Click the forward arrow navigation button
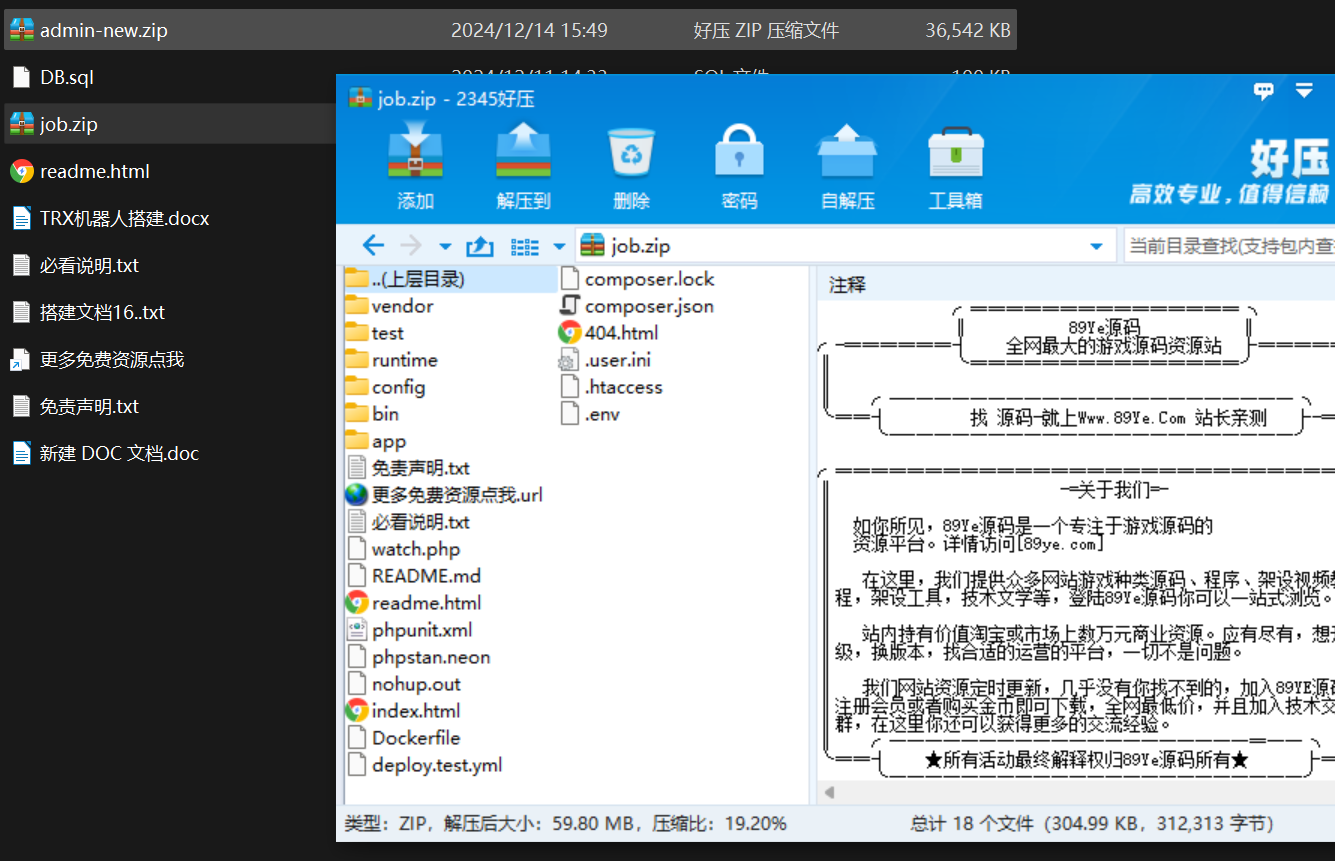 point(410,245)
